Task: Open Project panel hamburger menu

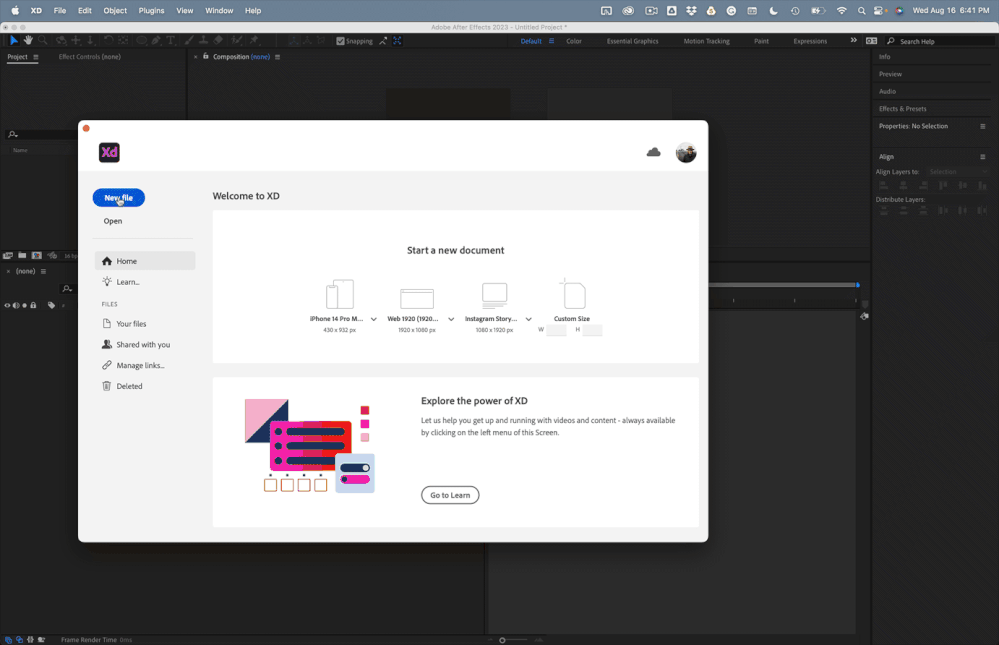Action: 36,57
